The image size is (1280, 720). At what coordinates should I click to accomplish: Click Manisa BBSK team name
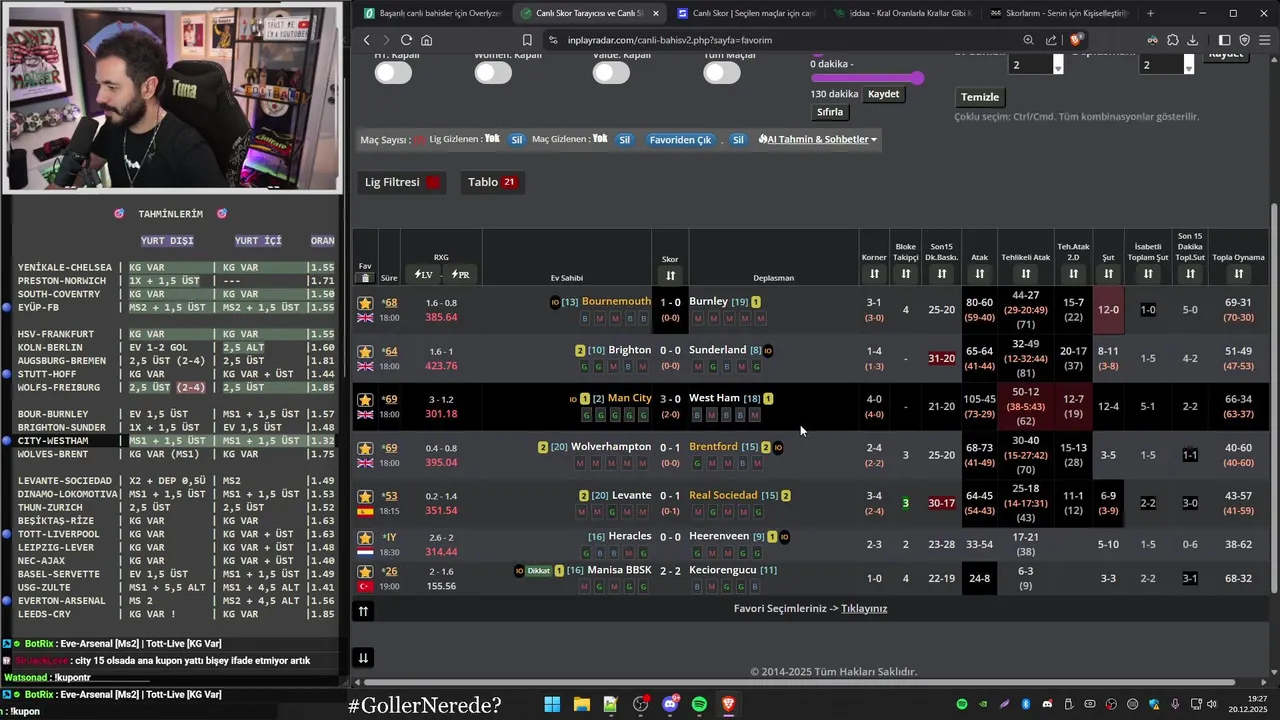click(619, 571)
